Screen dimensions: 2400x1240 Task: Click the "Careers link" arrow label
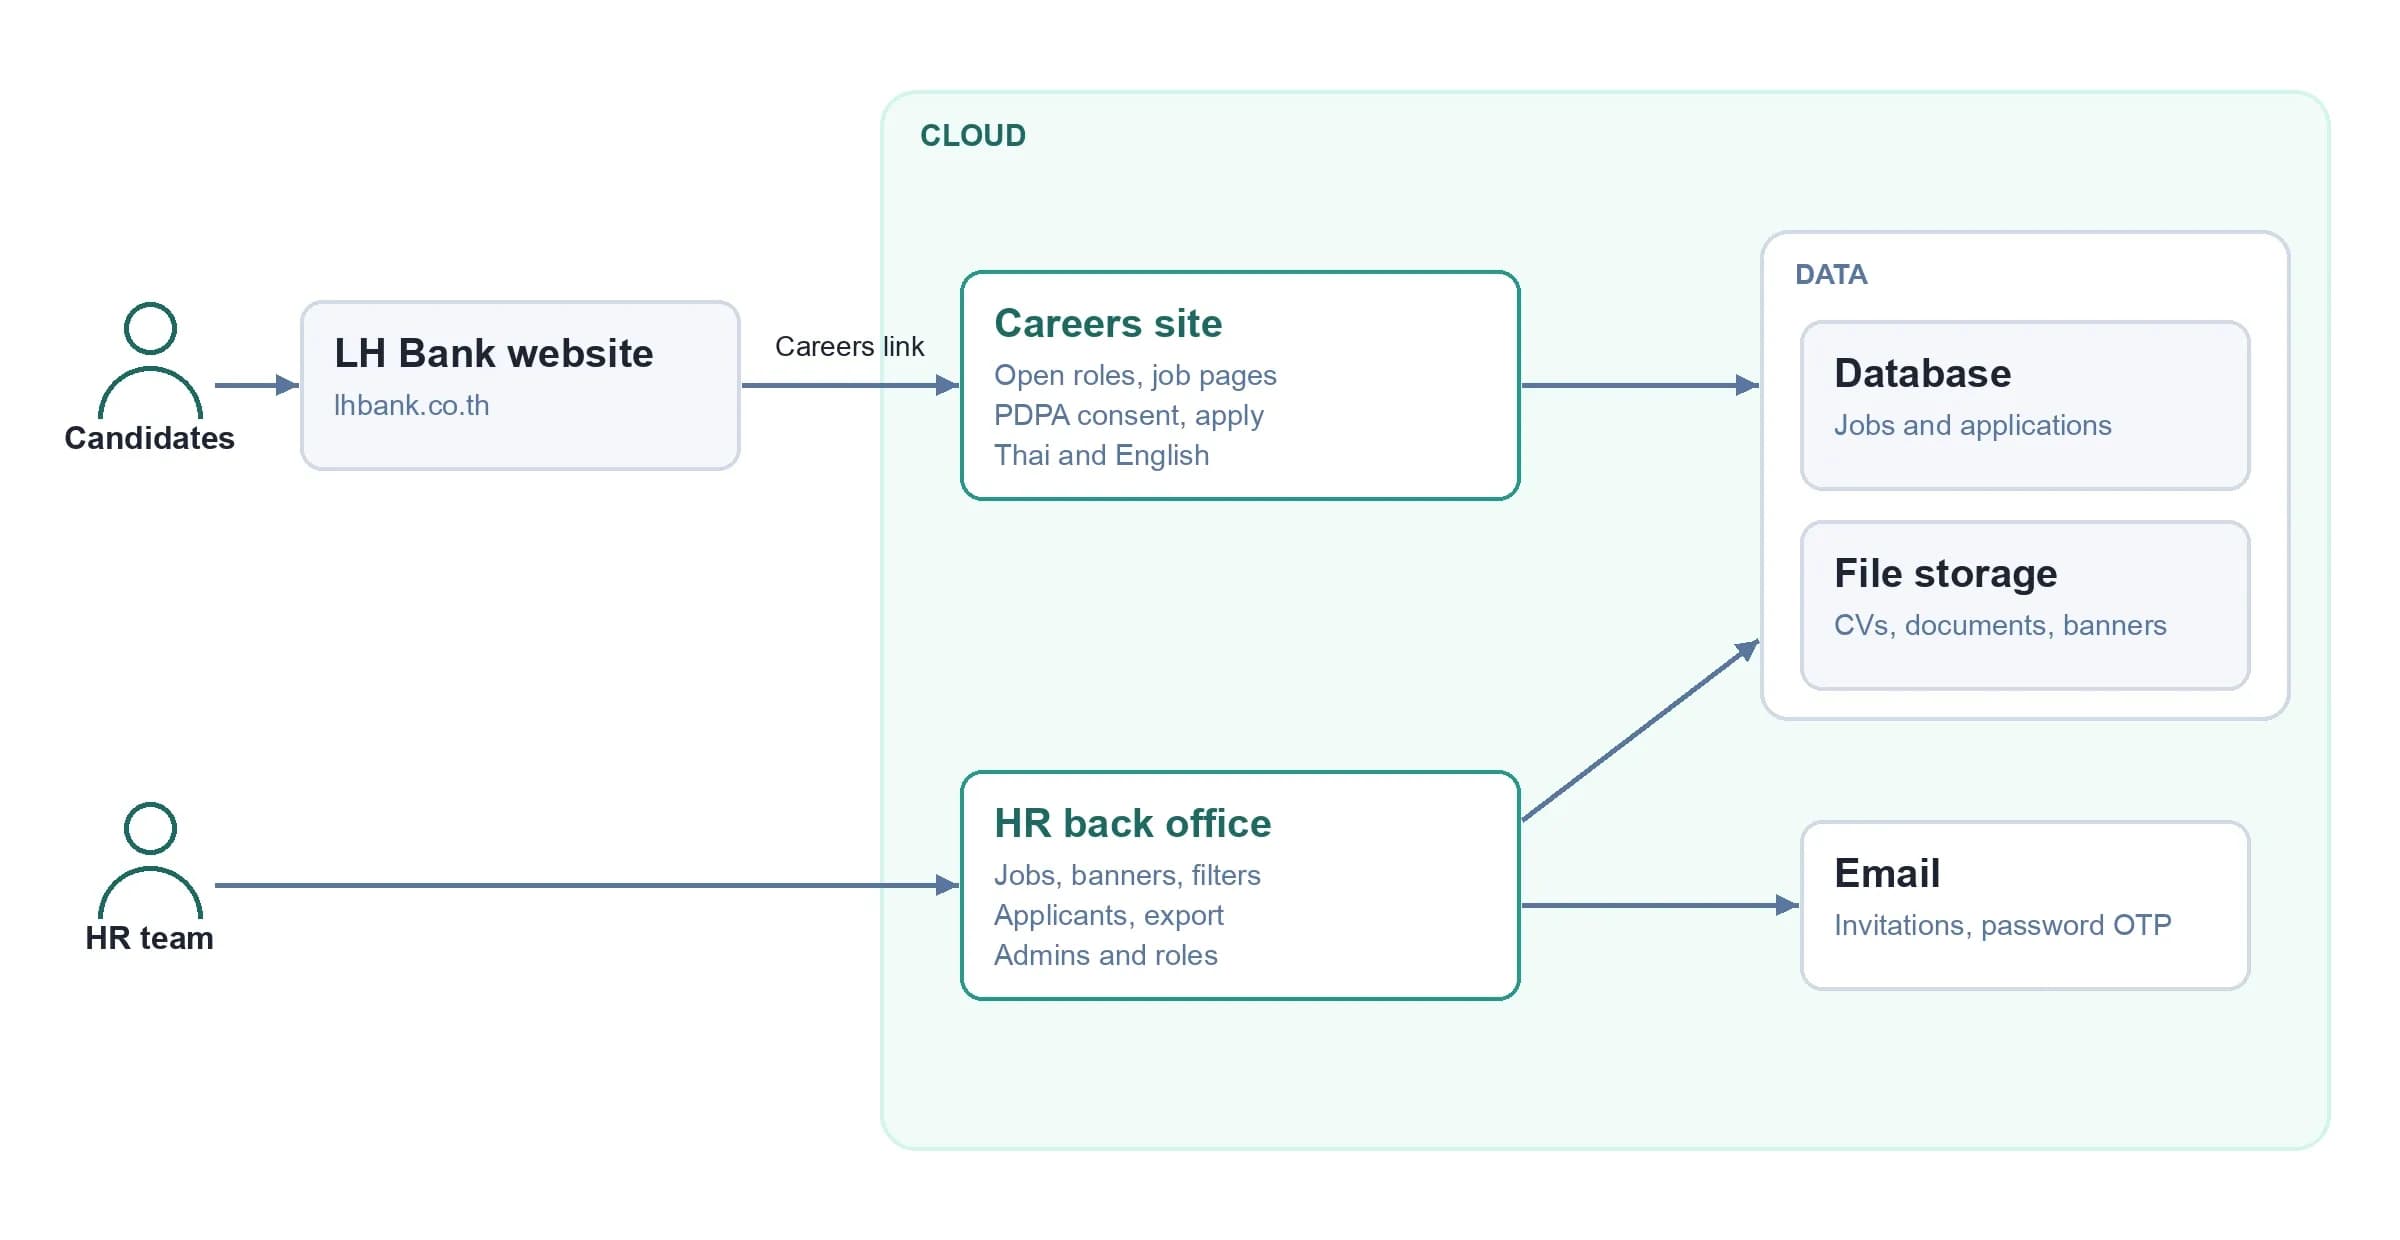849,346
